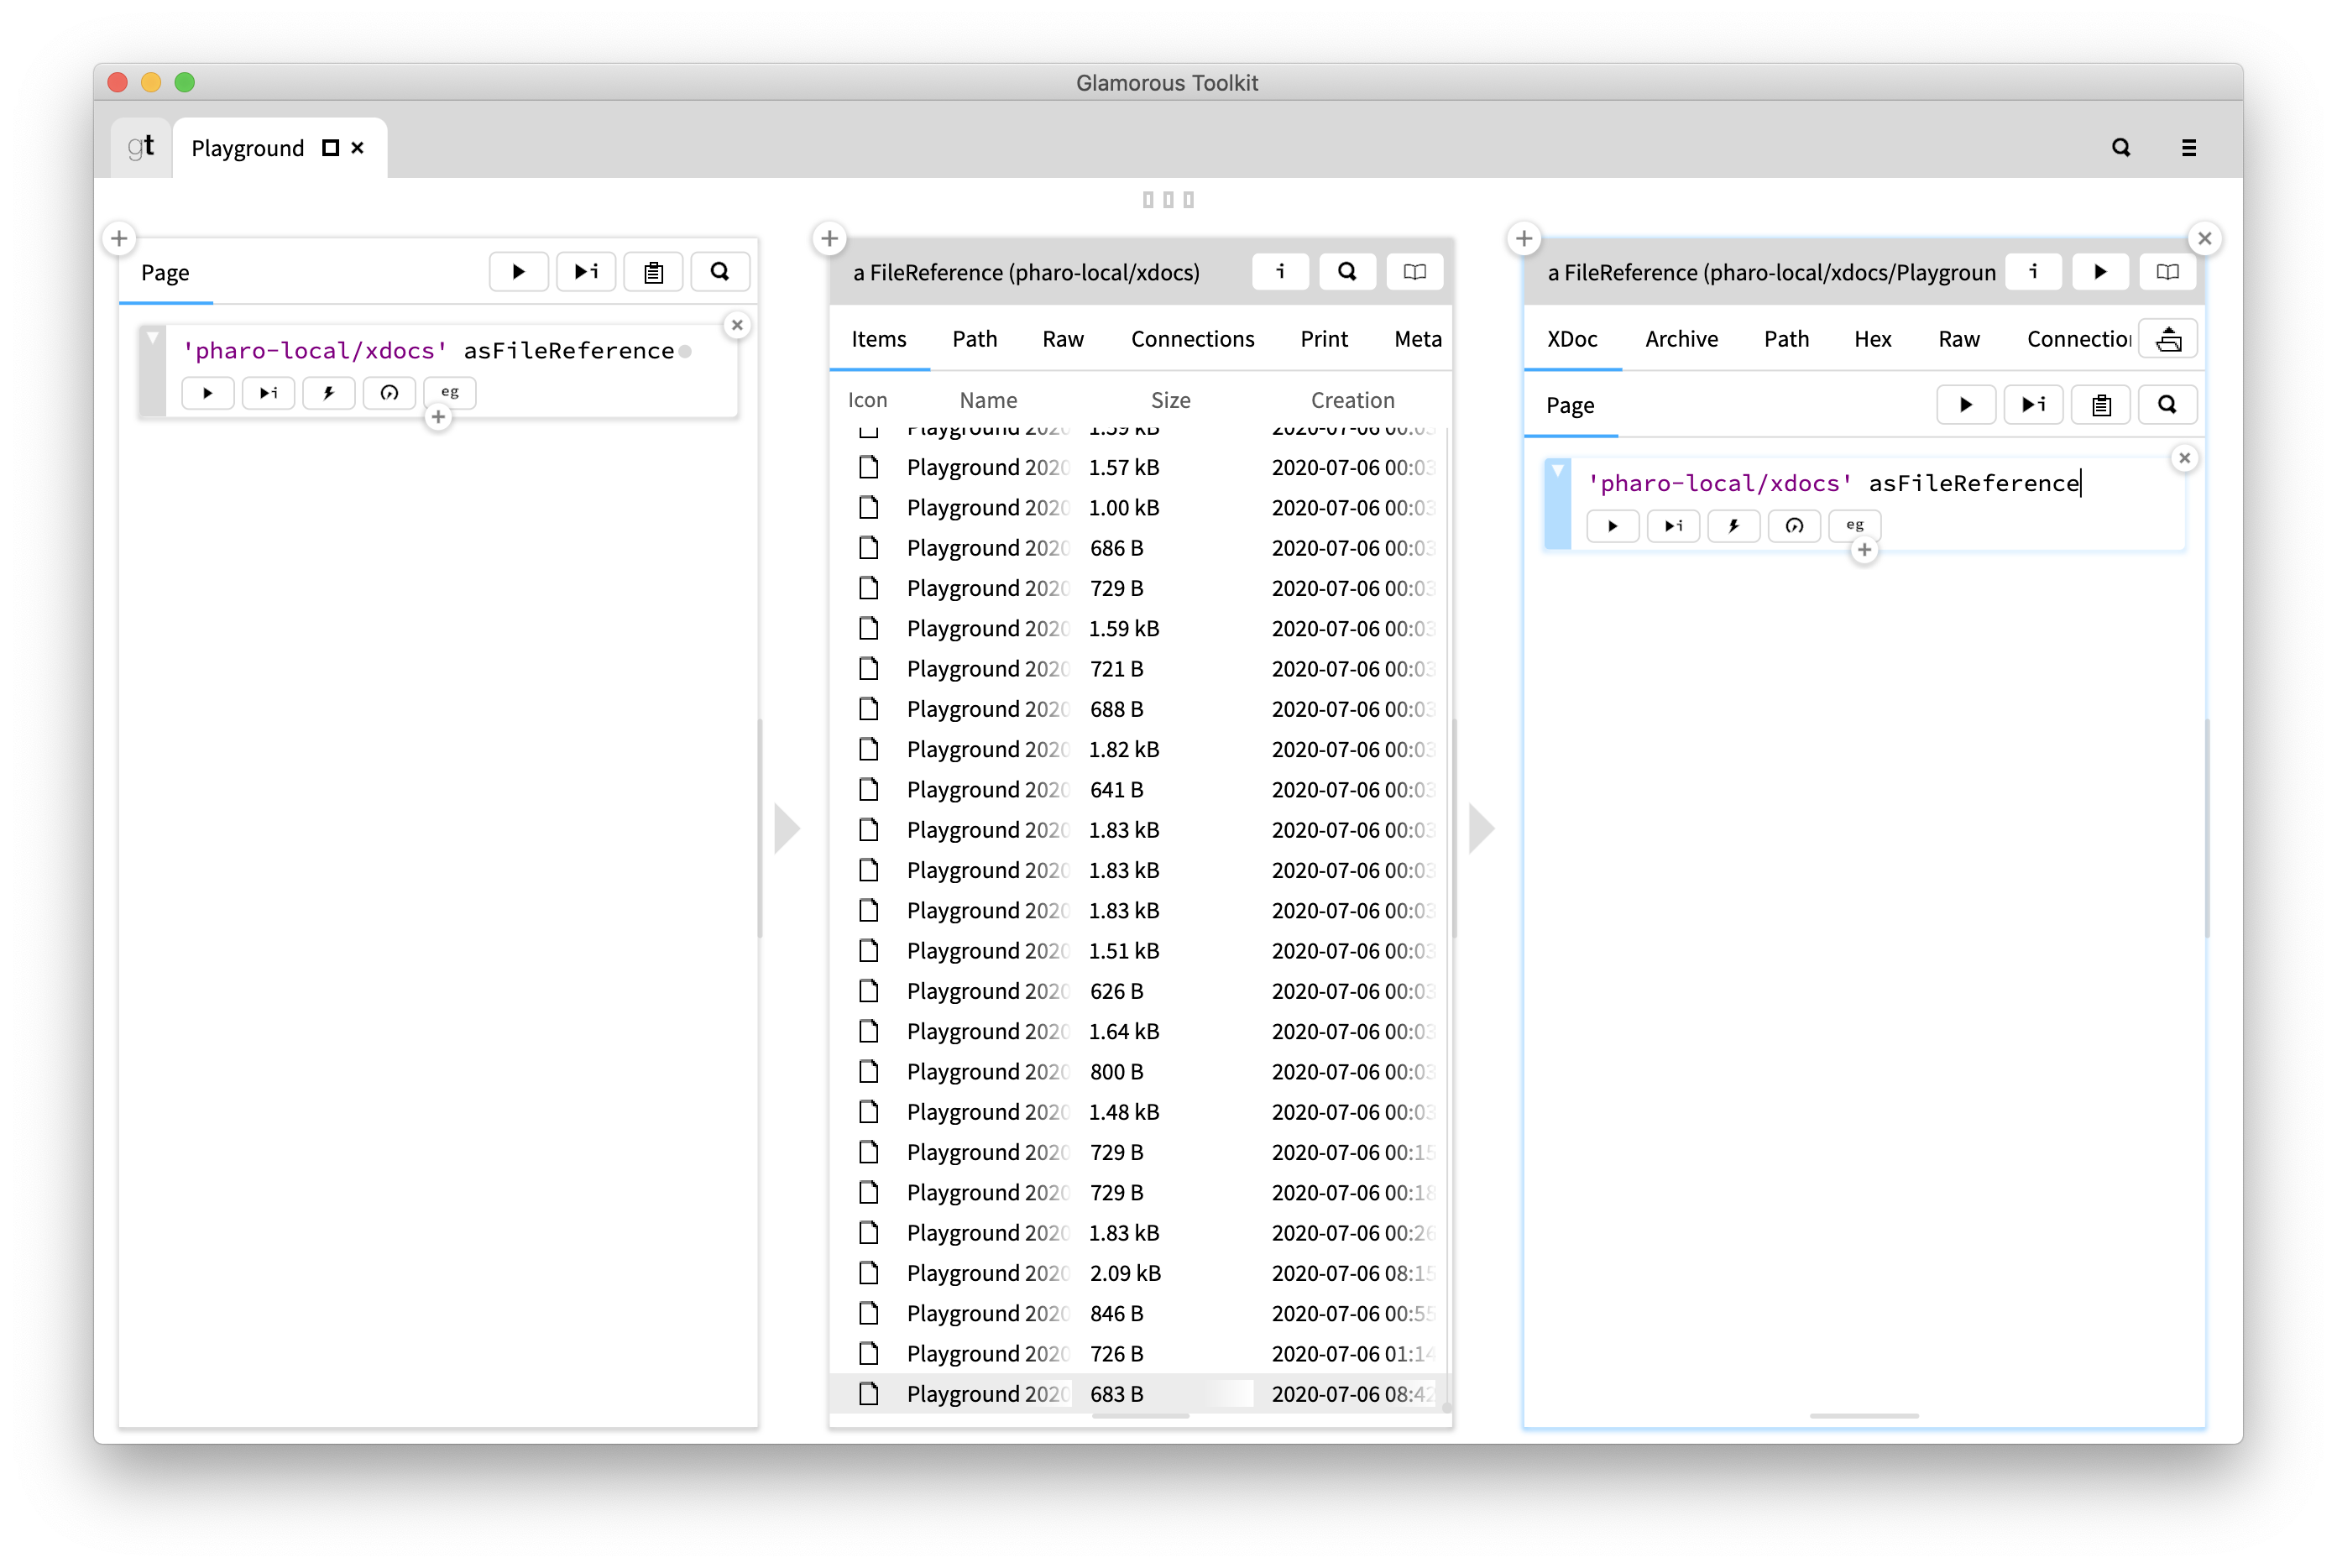Close the right pane snippet

coord(2184,458)
